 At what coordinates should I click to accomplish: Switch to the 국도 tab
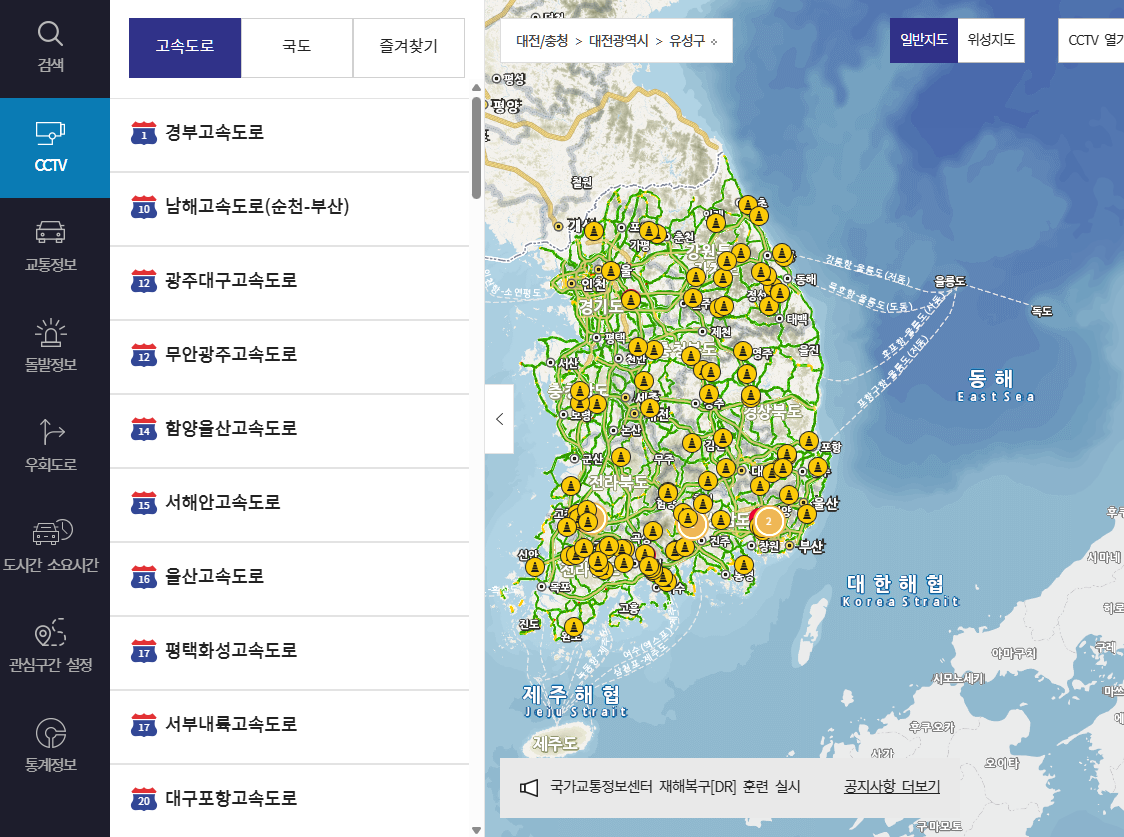296,48
